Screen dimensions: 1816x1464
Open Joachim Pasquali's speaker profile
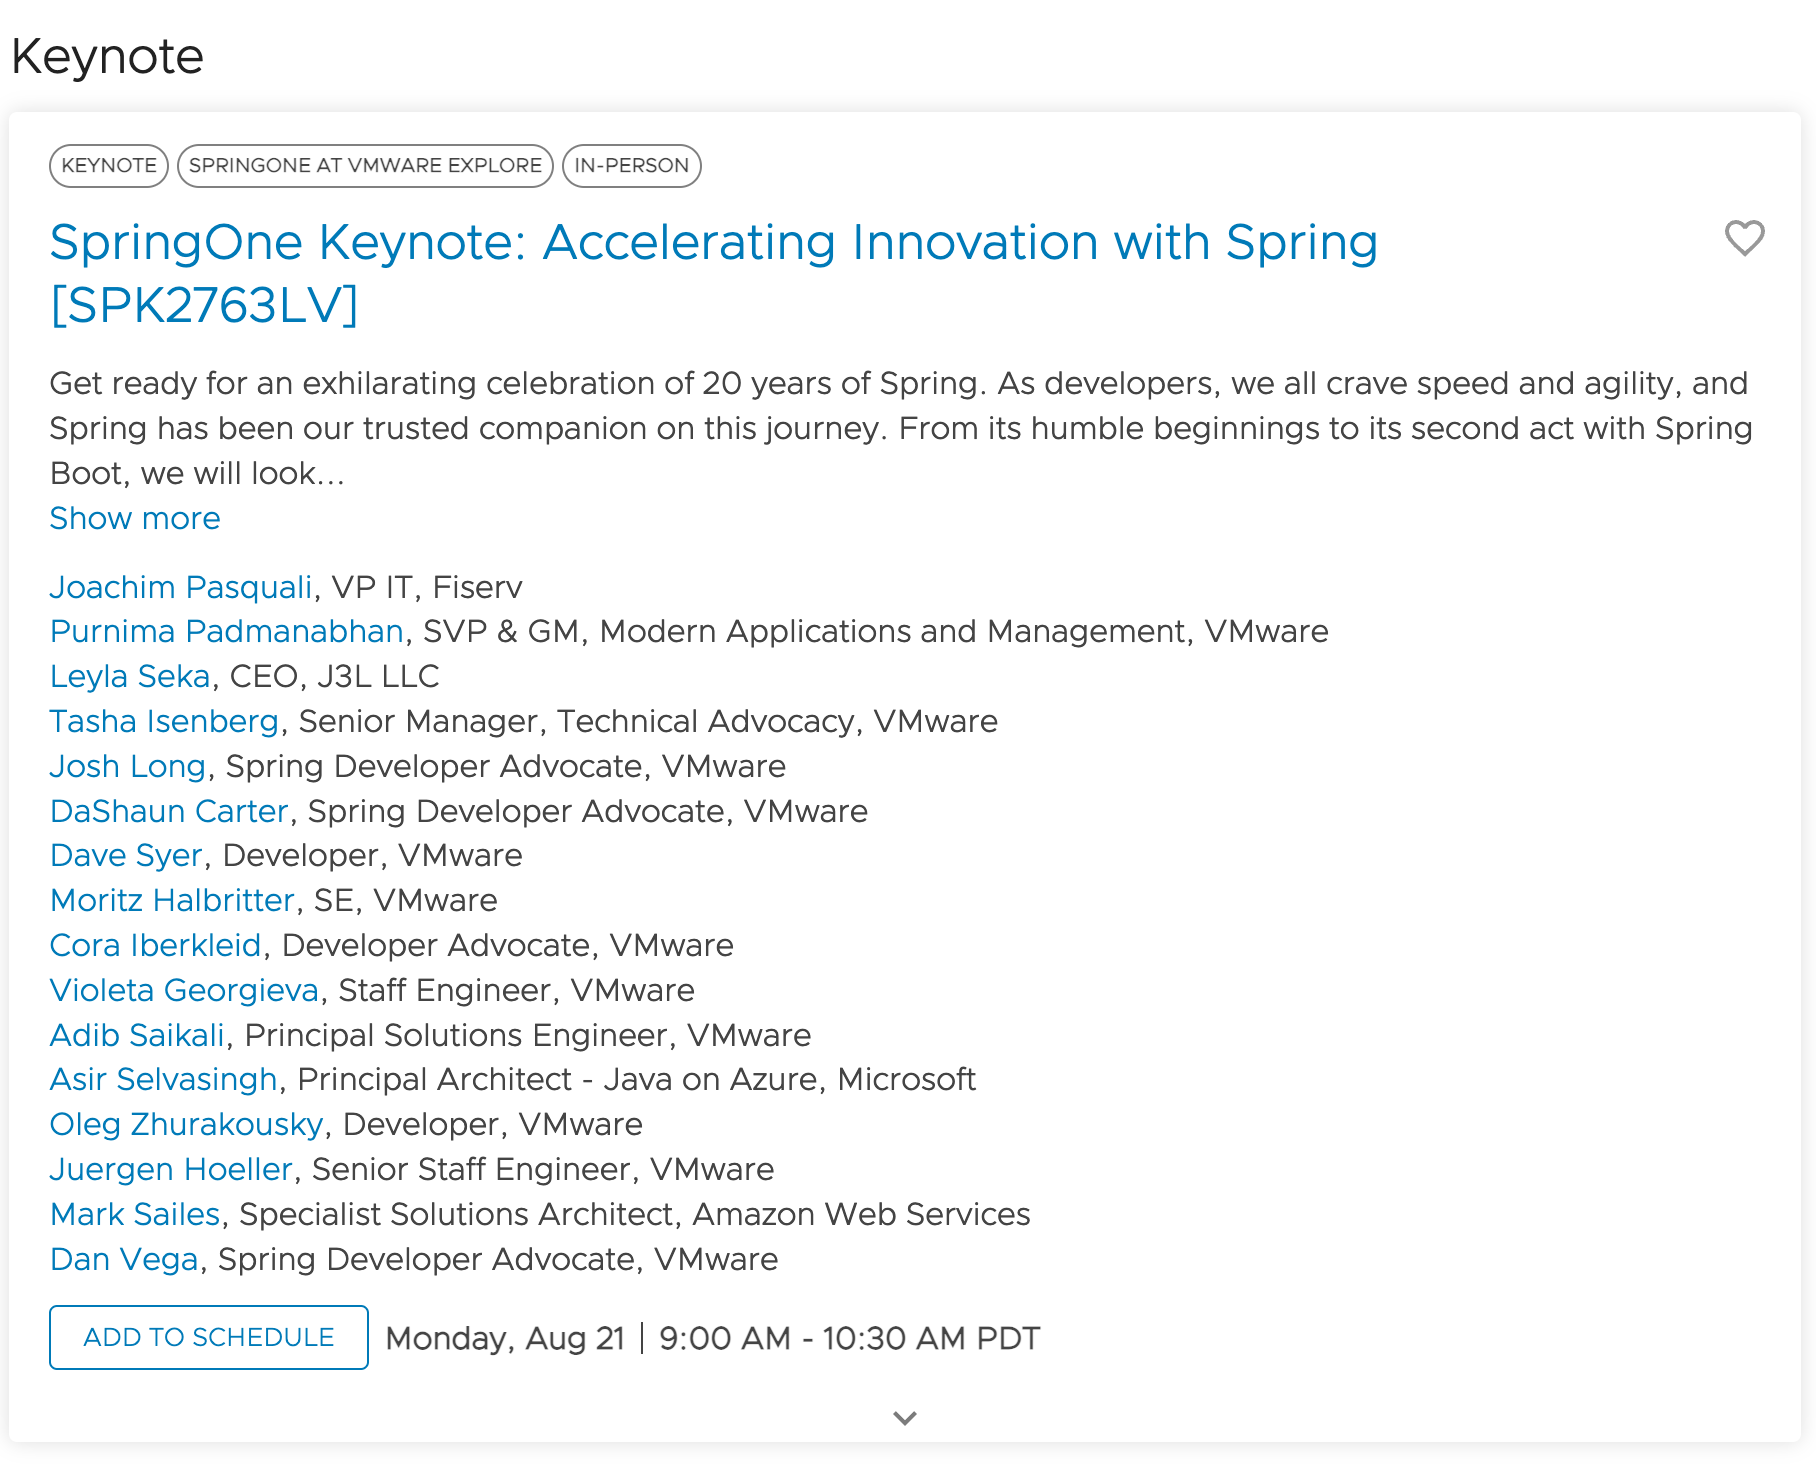point(181,587)
